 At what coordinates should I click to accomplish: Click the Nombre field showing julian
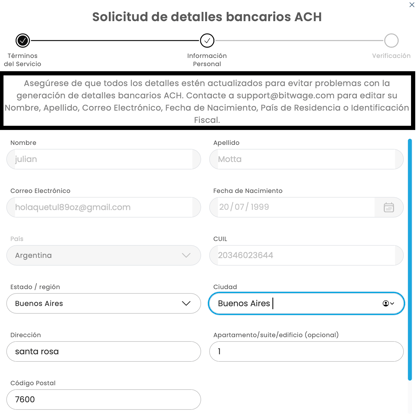pyautogui.click(x=104, y=159)
